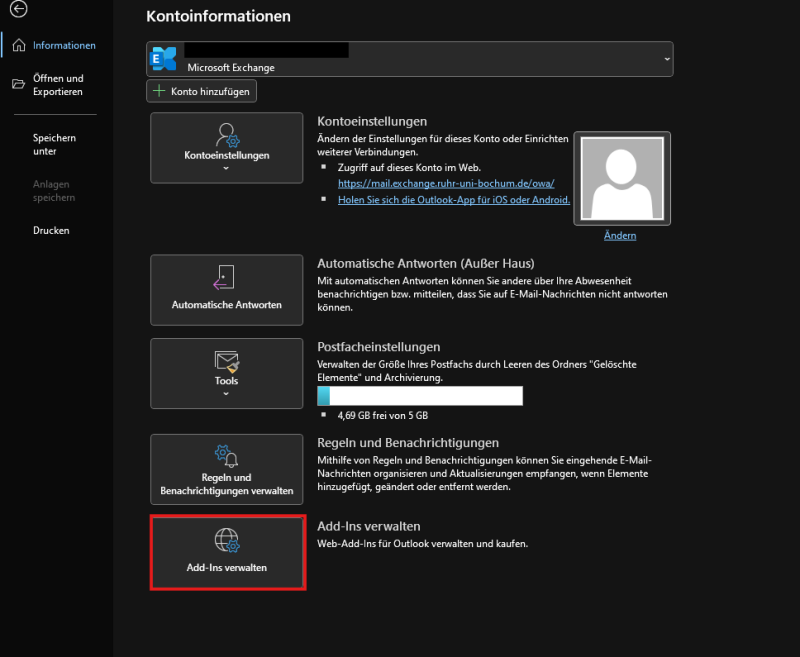
Task: Click the plus icon on Konto hinzufügen
Action: pos(159,91)
